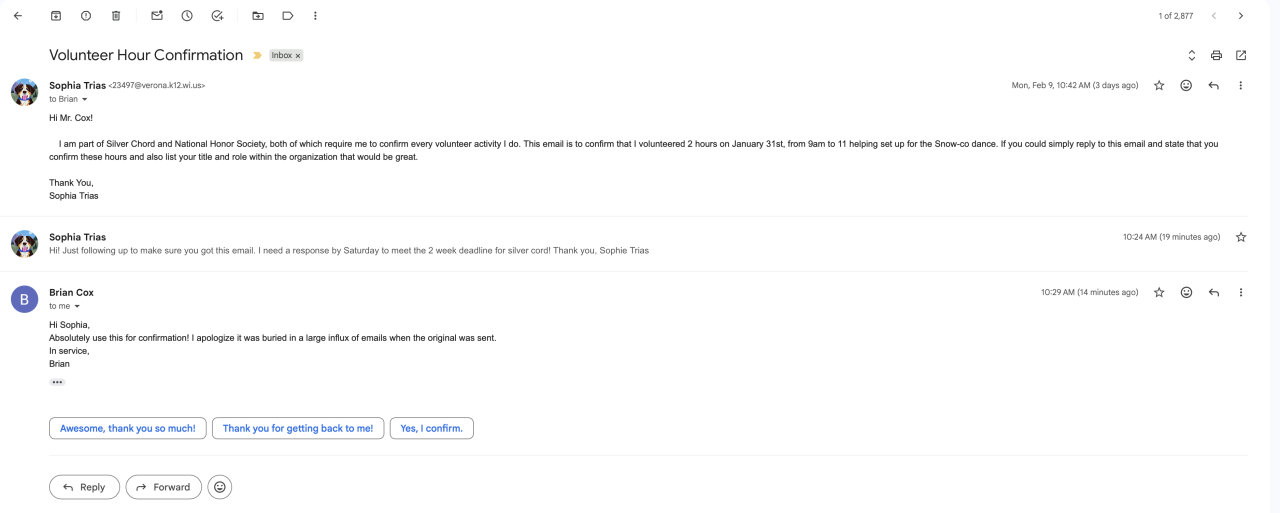Show trimmed content in Brian's reply
Image resolution: width=1280 pixels, height=513 pixels.
(57, 382)
